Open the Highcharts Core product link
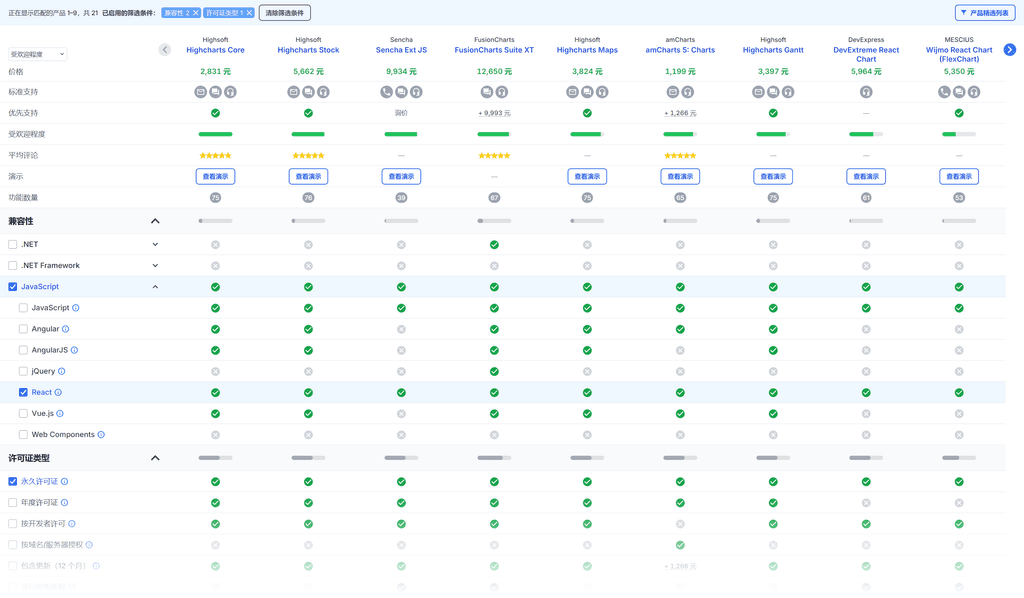Image resolution: width=1024 pixels, height=598 pixels. [x=216, y=50]
